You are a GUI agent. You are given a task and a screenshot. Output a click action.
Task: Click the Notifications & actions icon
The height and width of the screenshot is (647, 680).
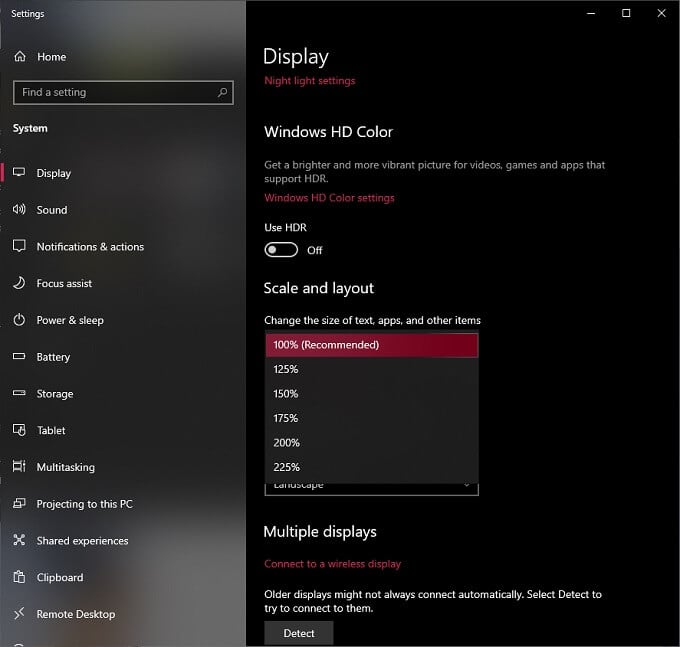(19, 246)
